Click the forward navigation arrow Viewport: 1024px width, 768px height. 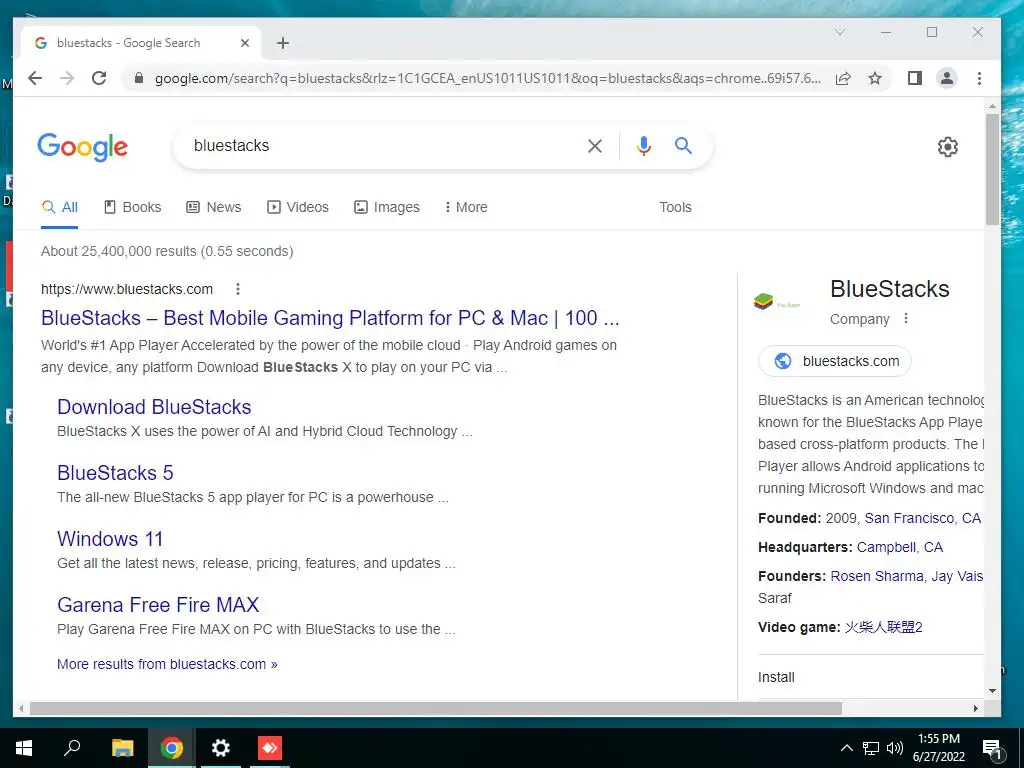67,78
